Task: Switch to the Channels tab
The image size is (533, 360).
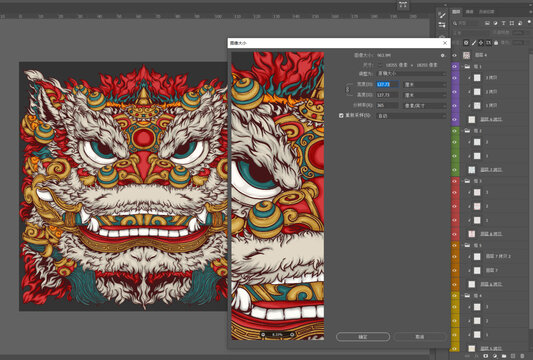Action: tap(469, 12)
